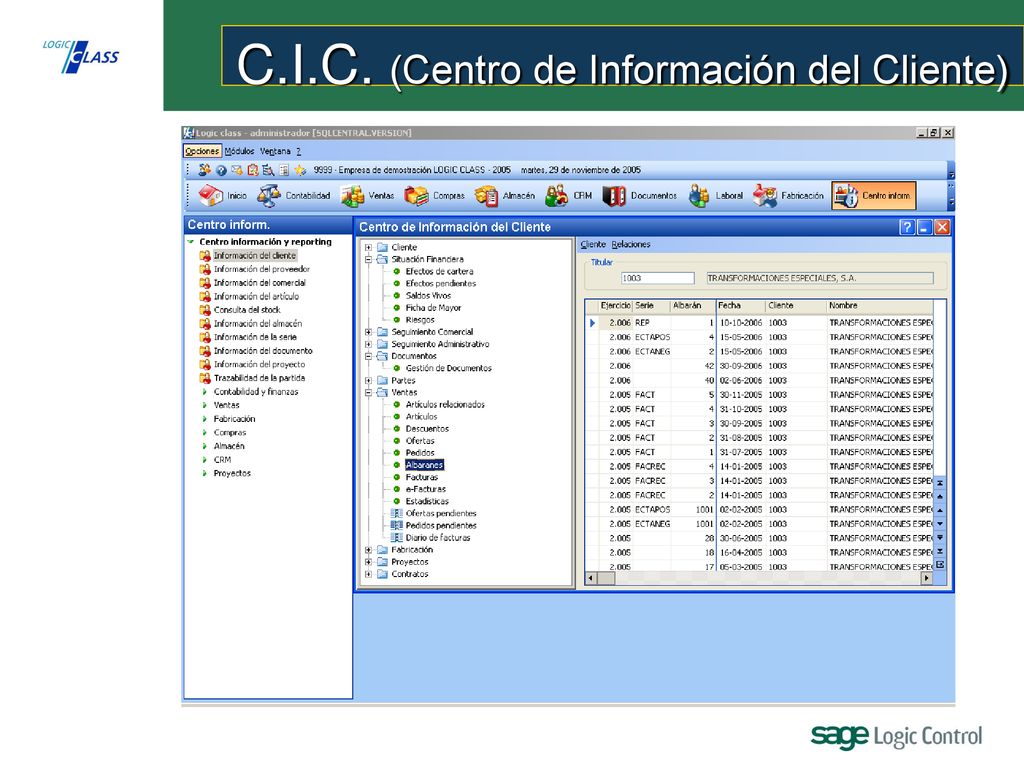Select Ficha de Mayor tree item
Screen dimensions: 1024x768
(x=433, y=308)
